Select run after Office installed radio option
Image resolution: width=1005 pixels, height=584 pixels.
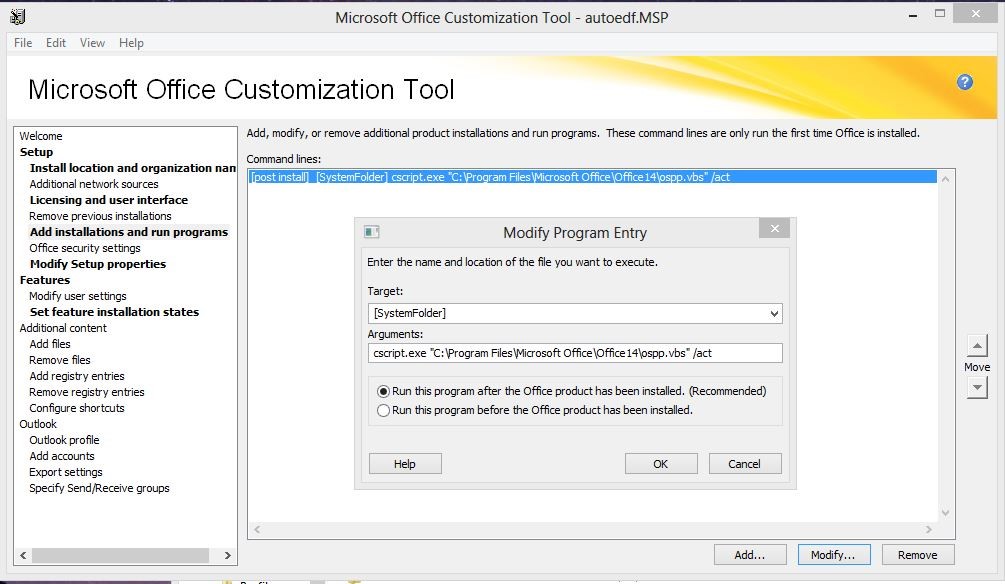(383, 391)
